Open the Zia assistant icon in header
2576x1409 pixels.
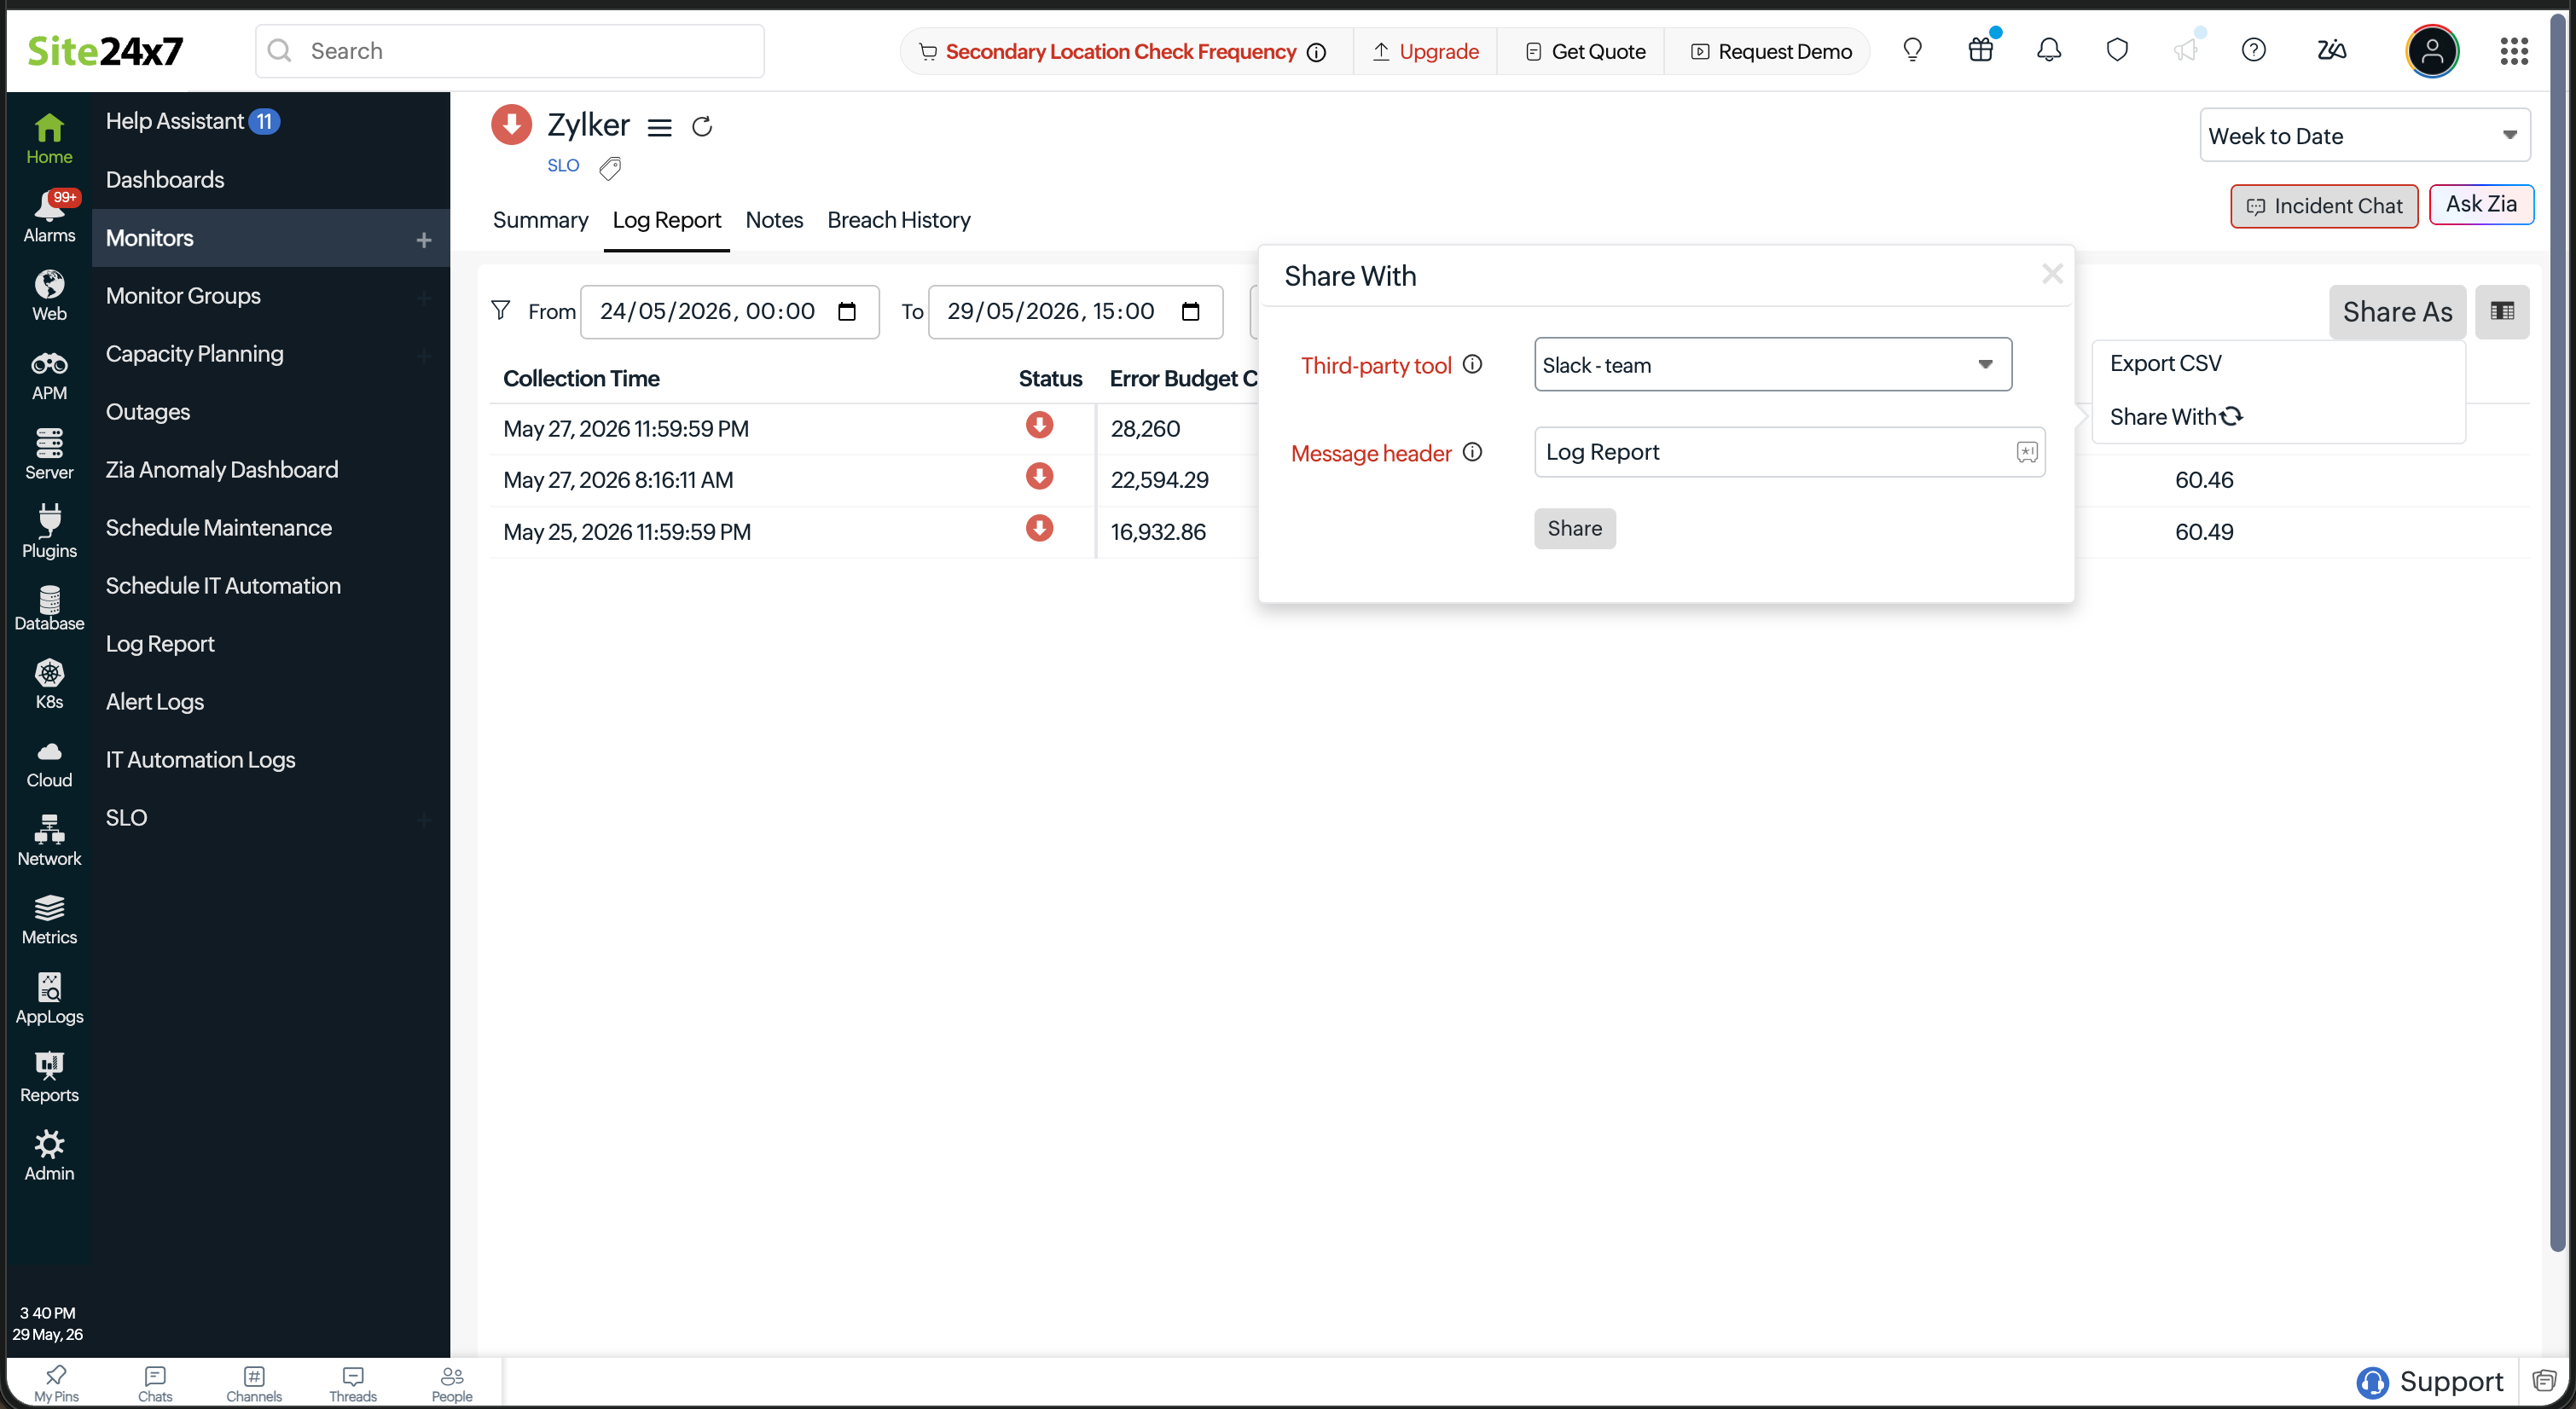pyautogui.click(x=2331, y=50)
